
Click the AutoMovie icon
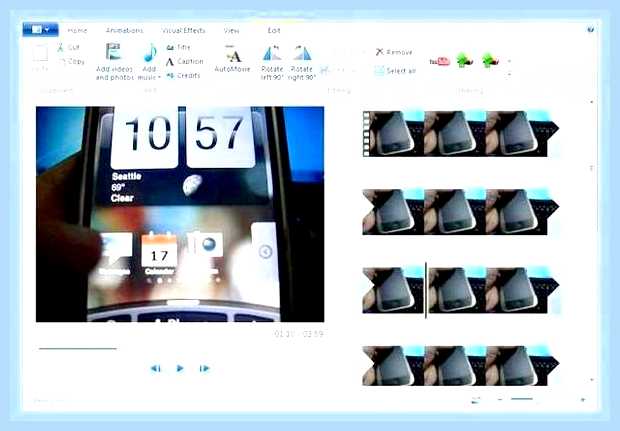tap(233, 53)
